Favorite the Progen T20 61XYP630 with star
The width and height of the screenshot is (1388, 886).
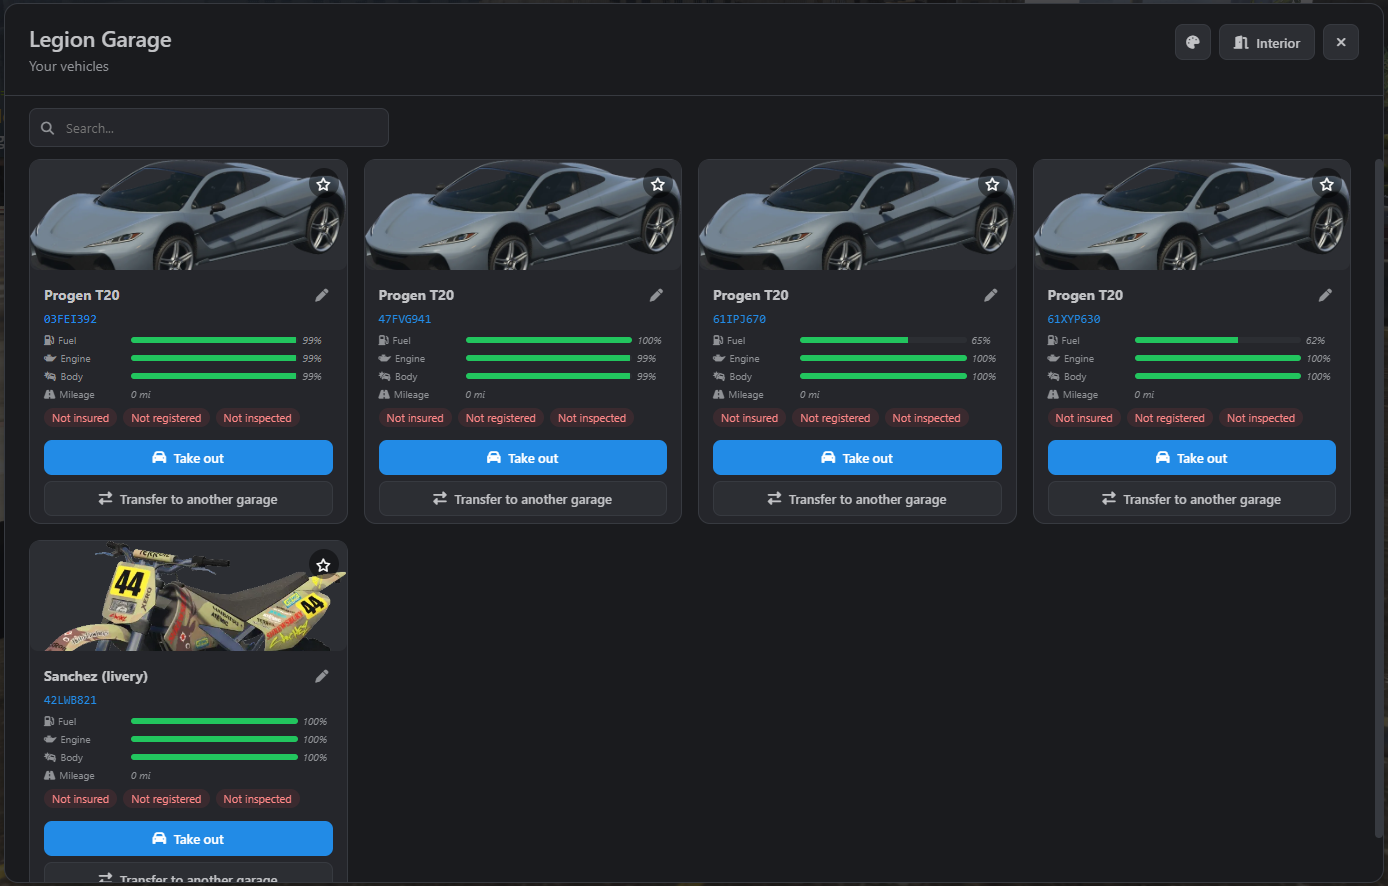(x=1326, y=185)
